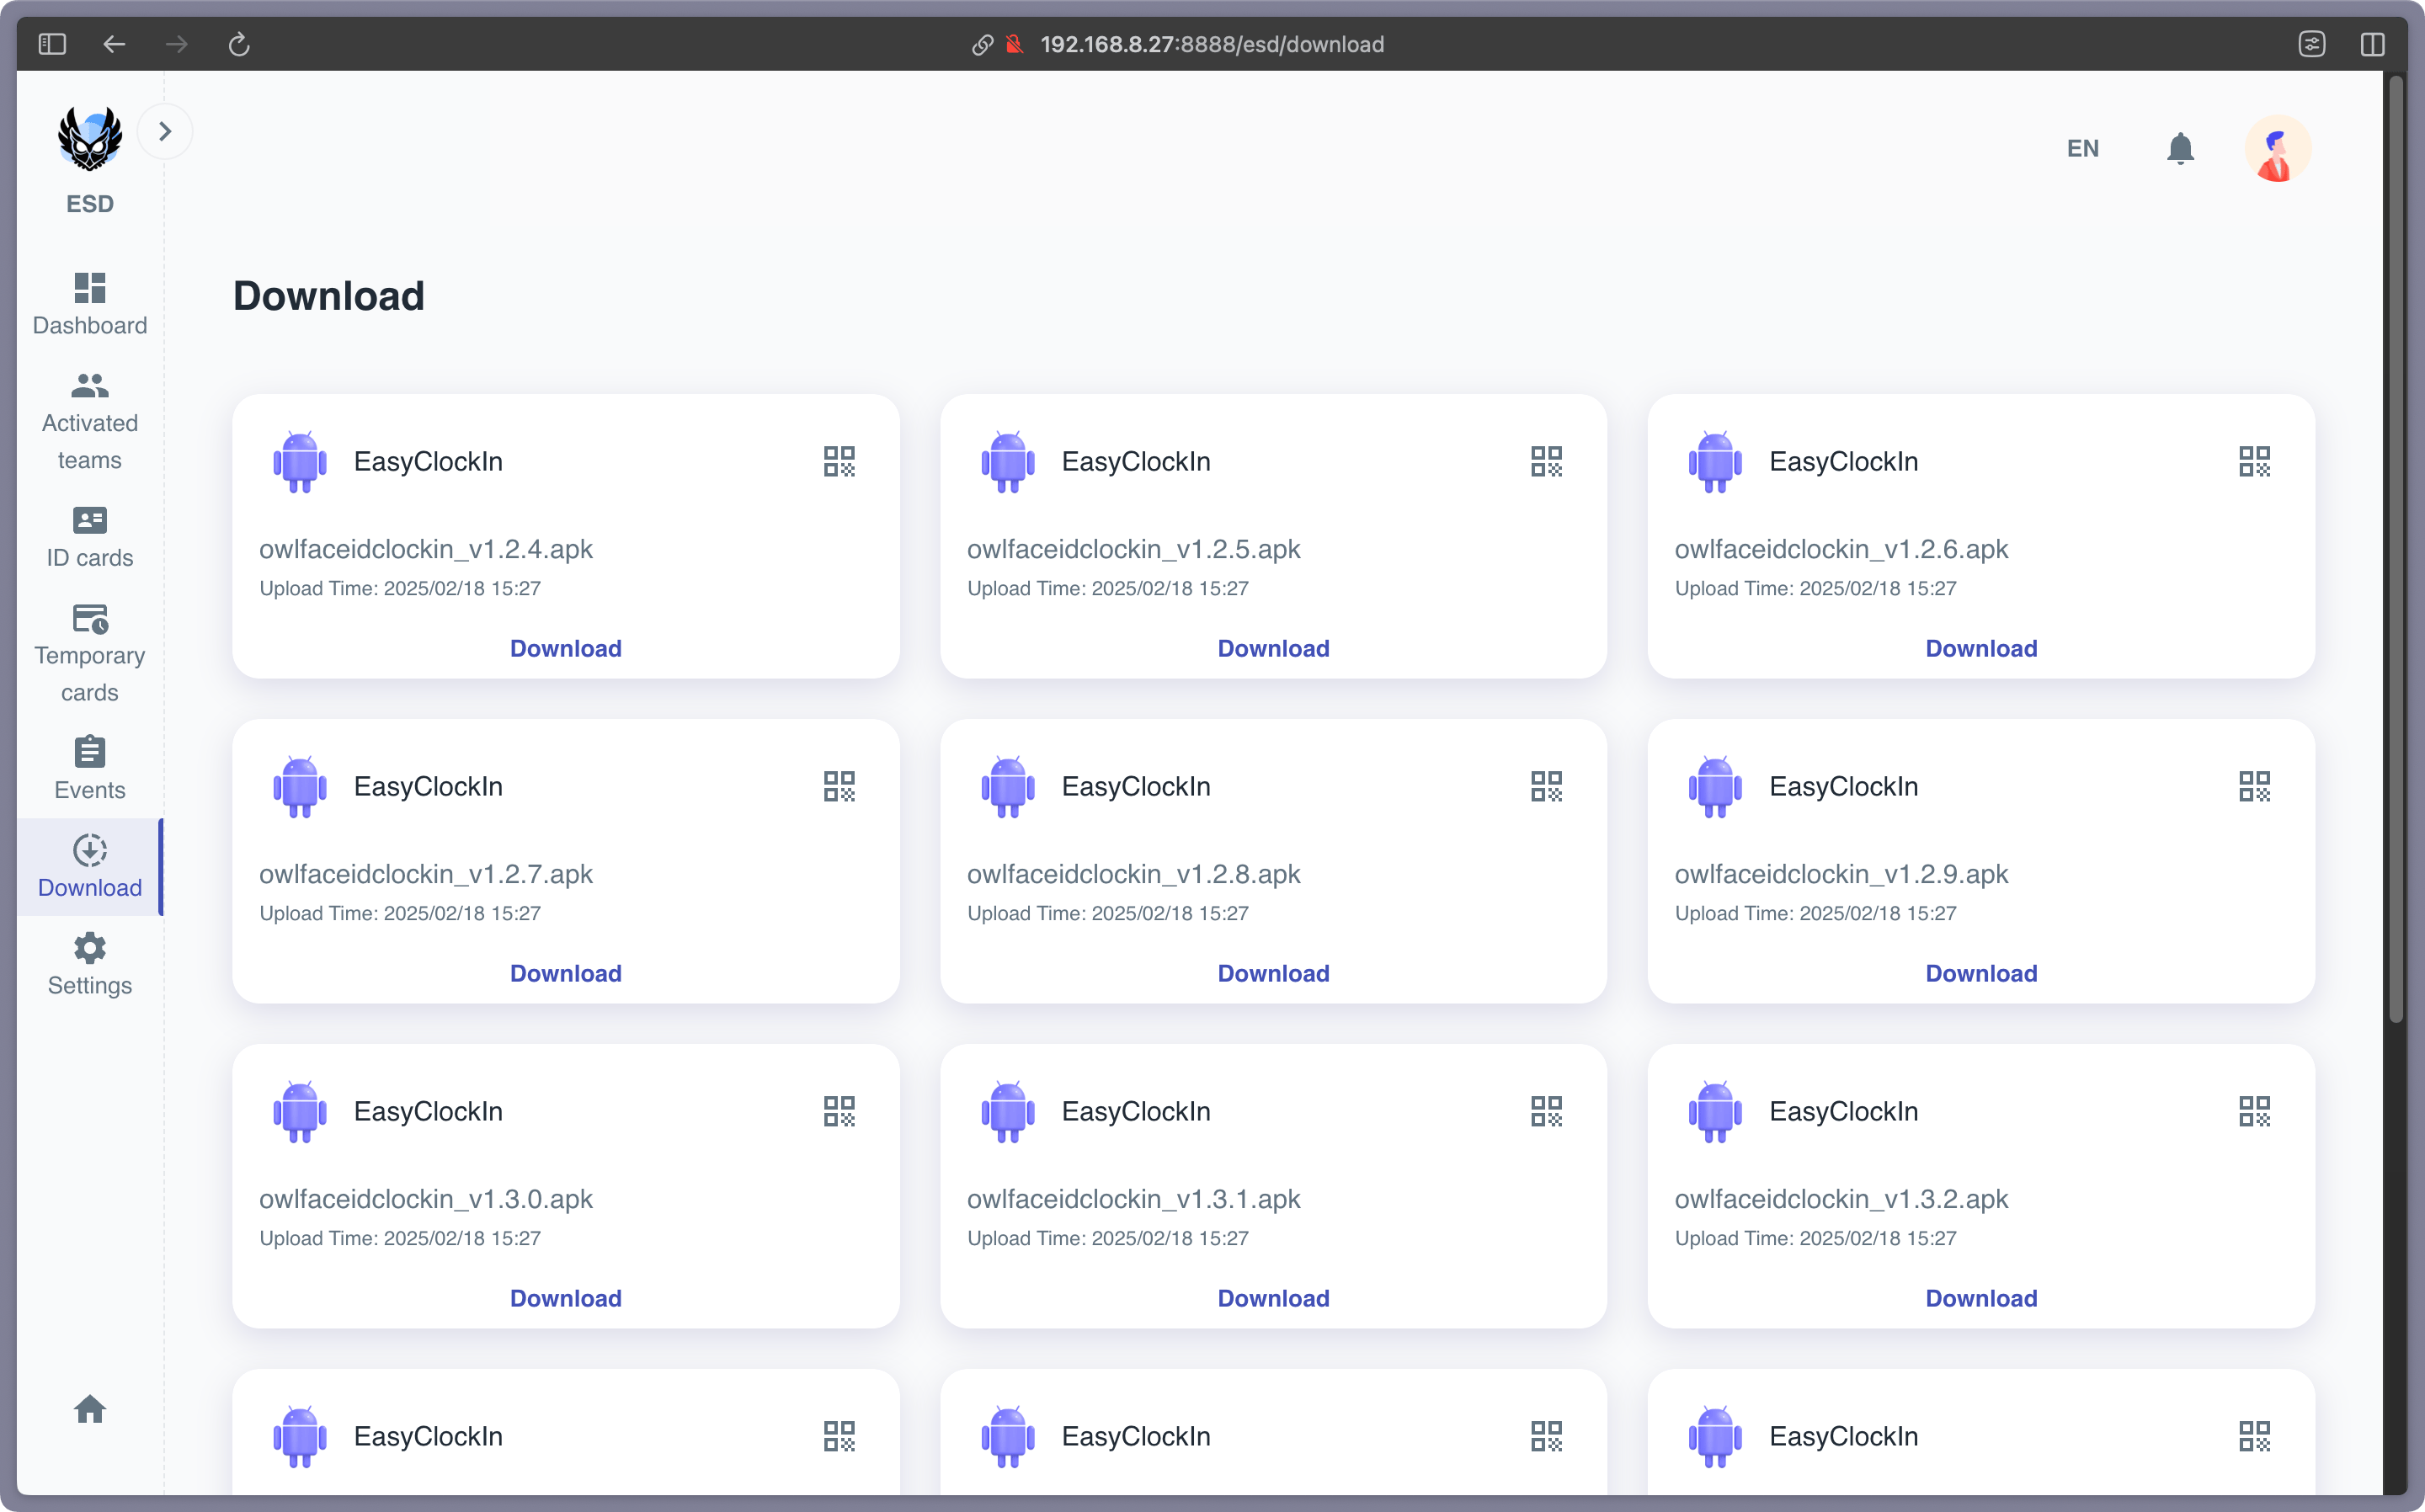Click the notification bell icon
Screen dimensions: 2425x1512
(x=2180, y=149)
